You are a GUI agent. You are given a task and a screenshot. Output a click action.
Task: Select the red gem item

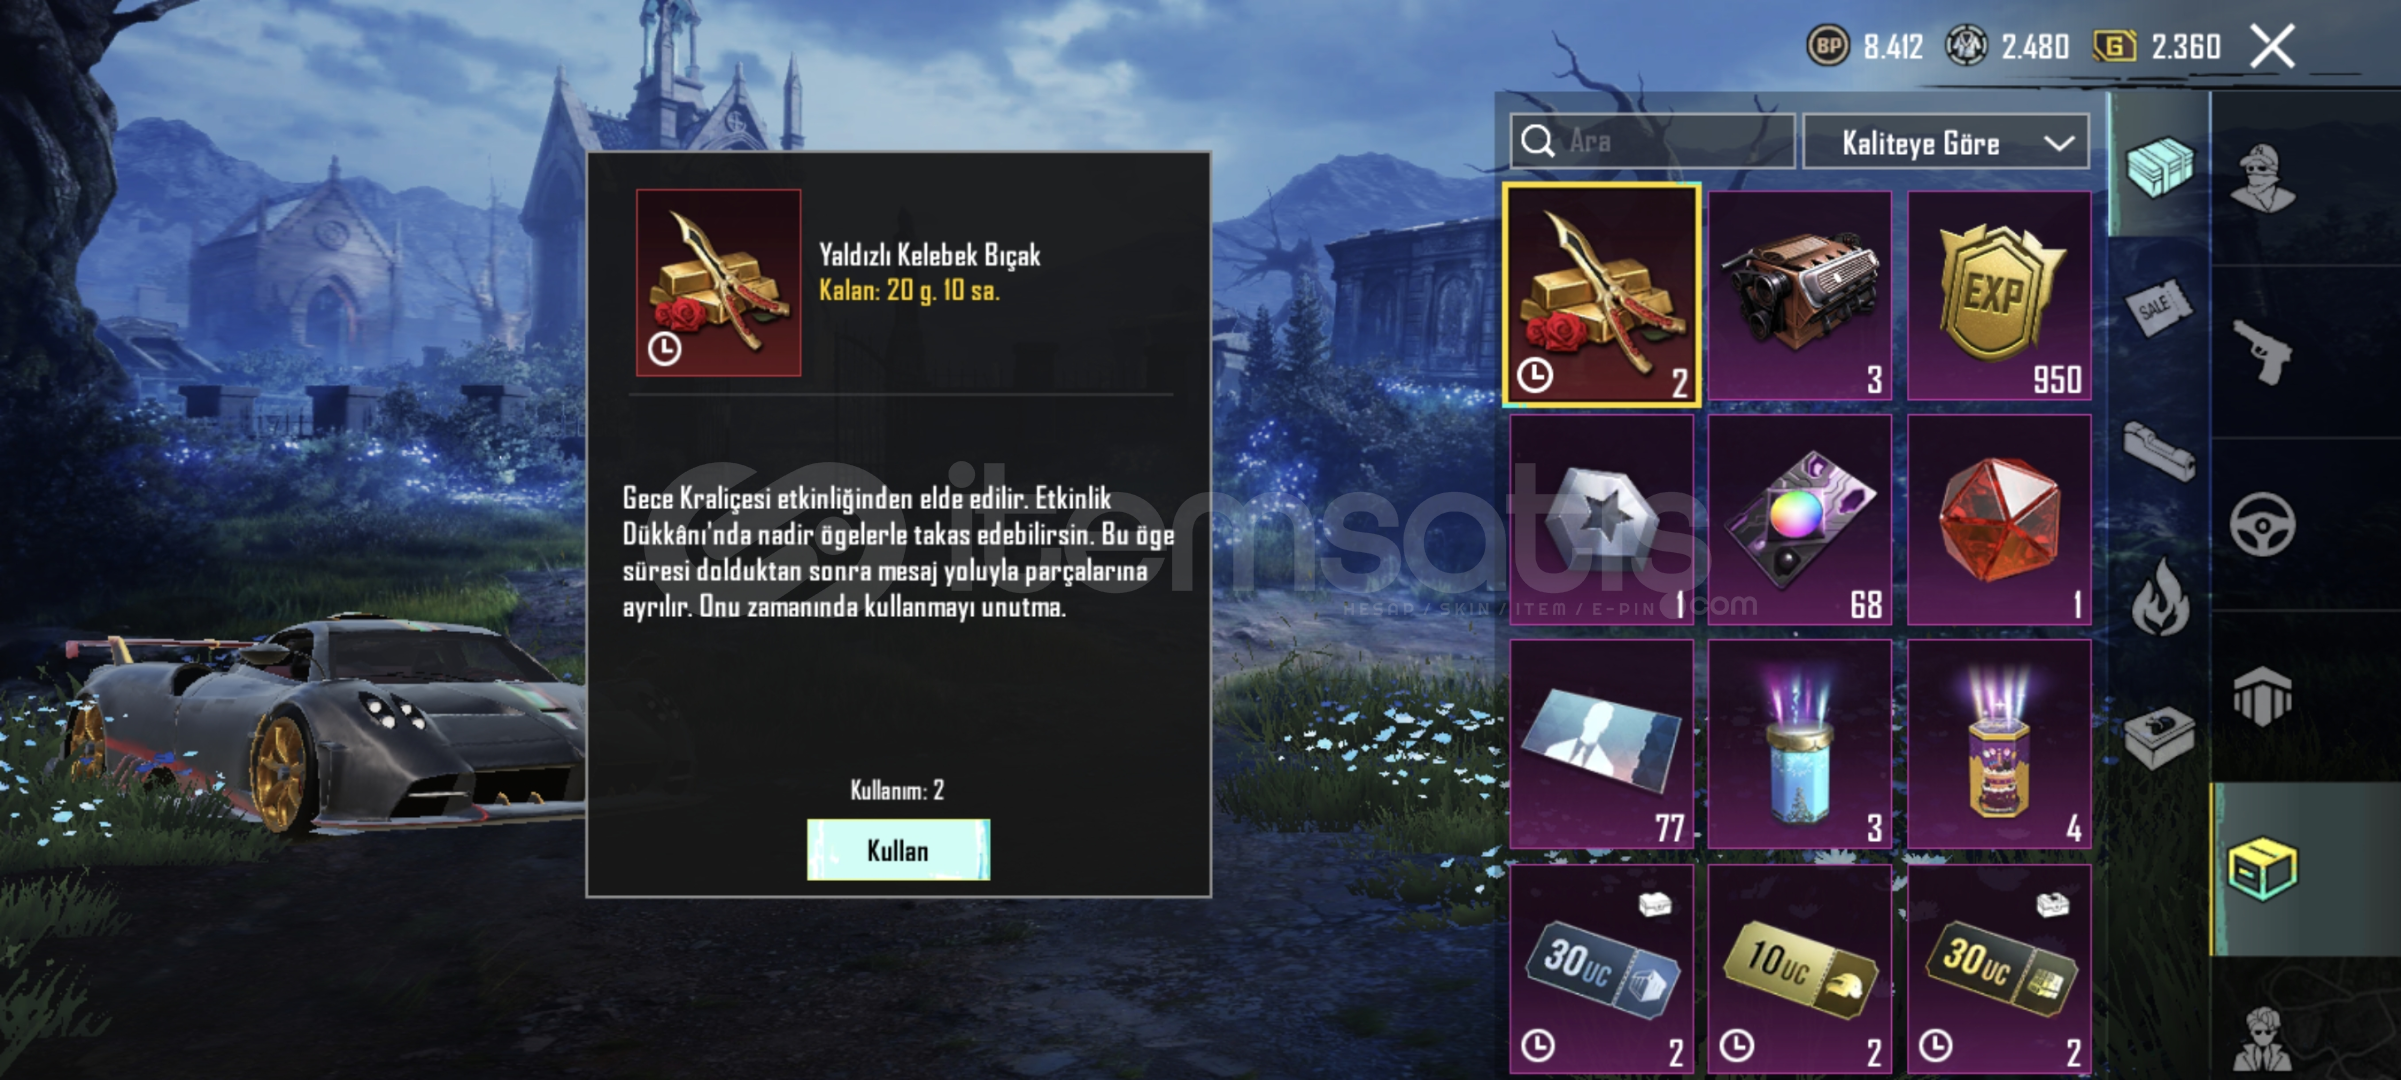(1998, 520)
